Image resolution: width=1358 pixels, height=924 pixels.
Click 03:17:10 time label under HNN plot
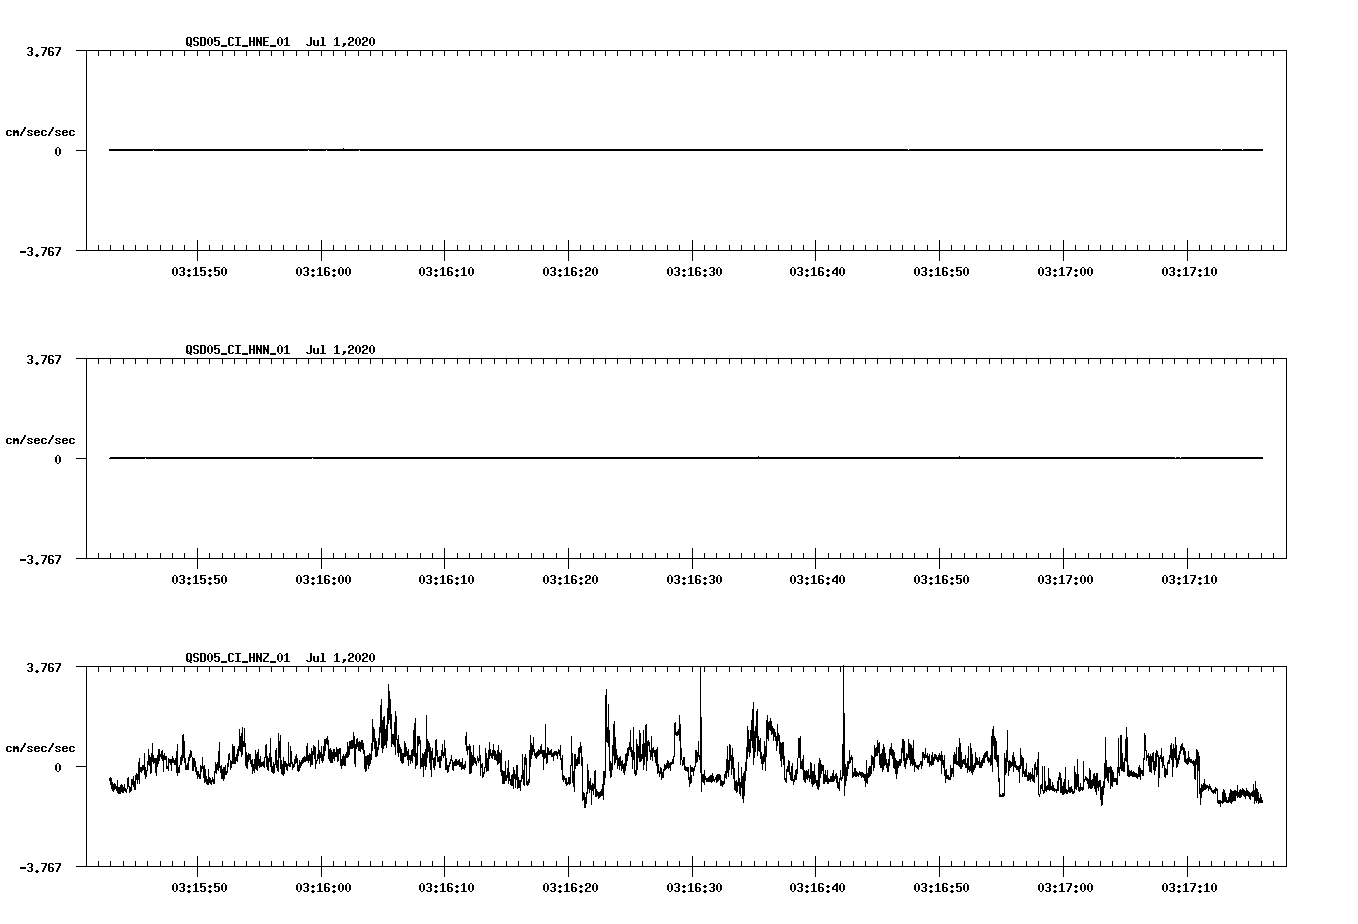[1188, 580]
